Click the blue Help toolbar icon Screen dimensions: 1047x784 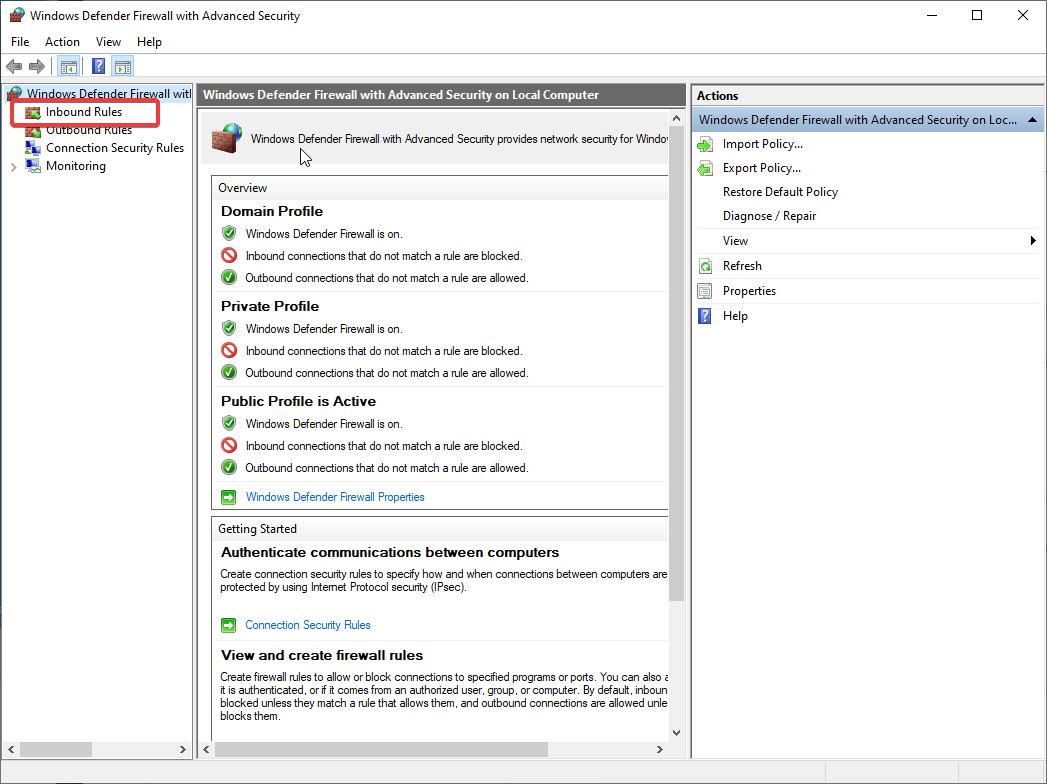coord(99,66)
